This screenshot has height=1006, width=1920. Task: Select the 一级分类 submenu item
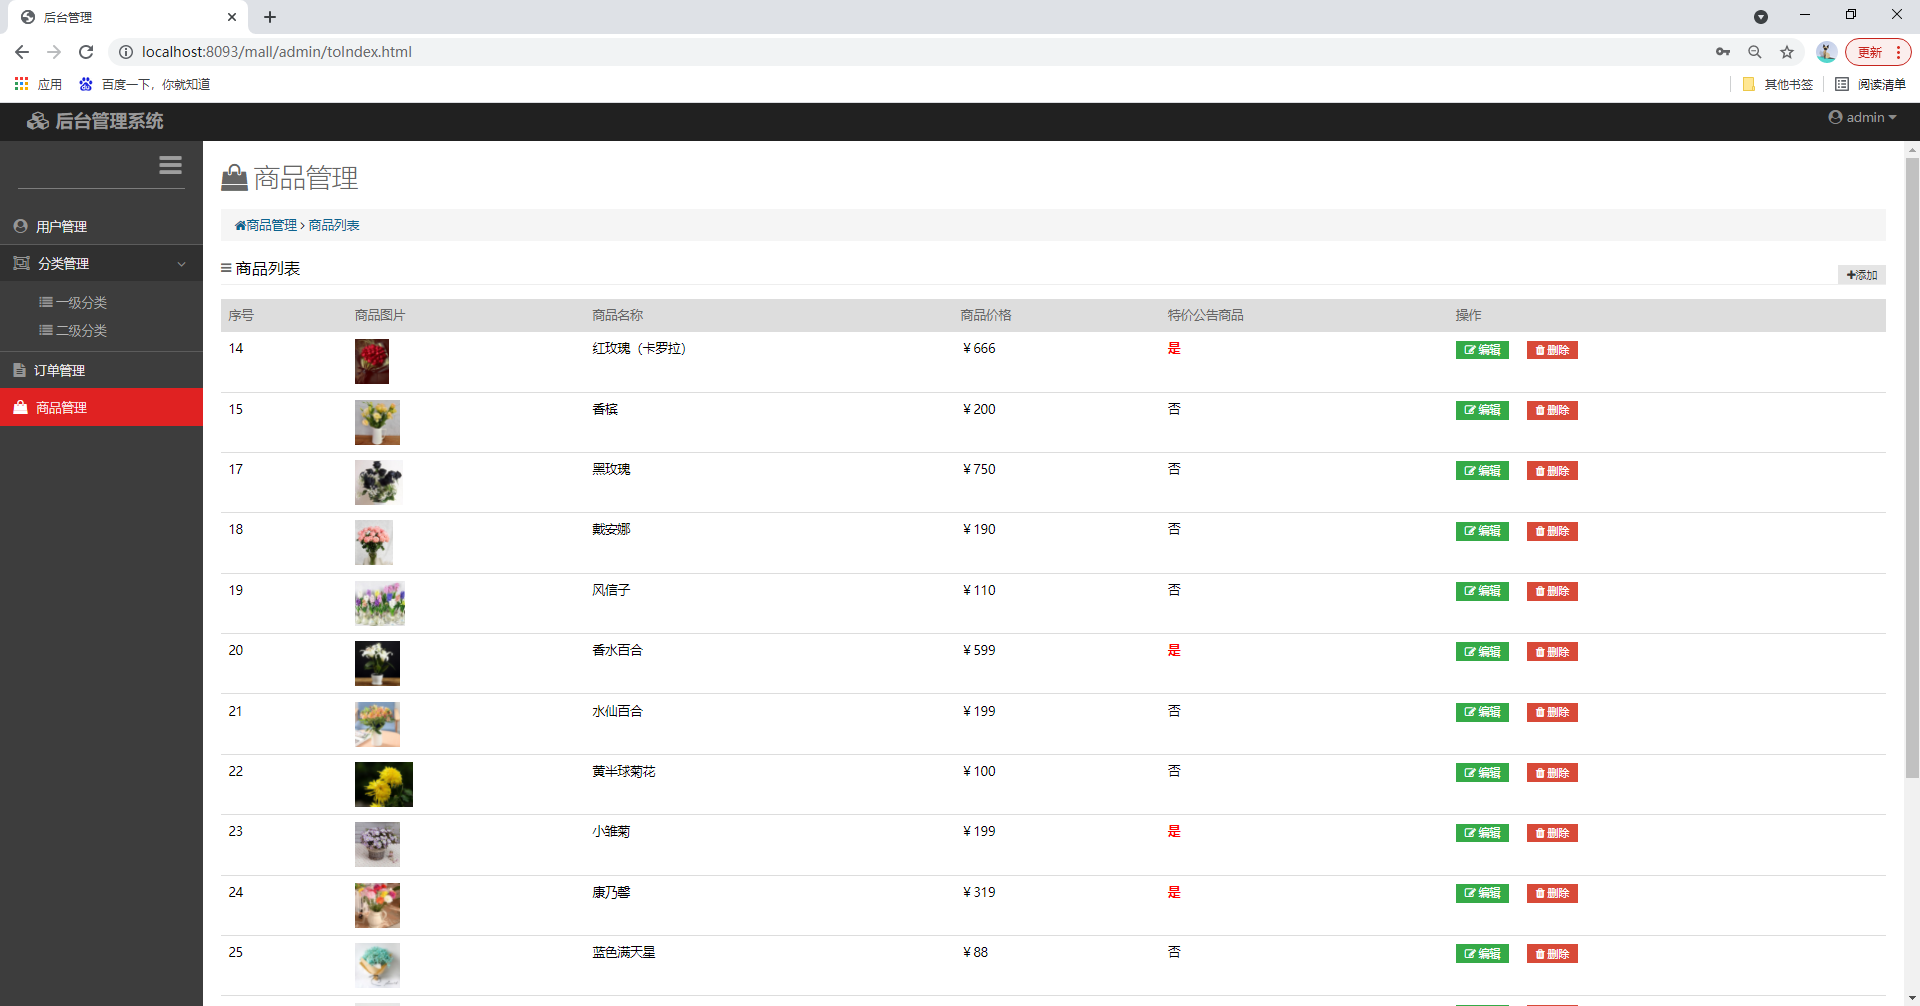point(81,302)
